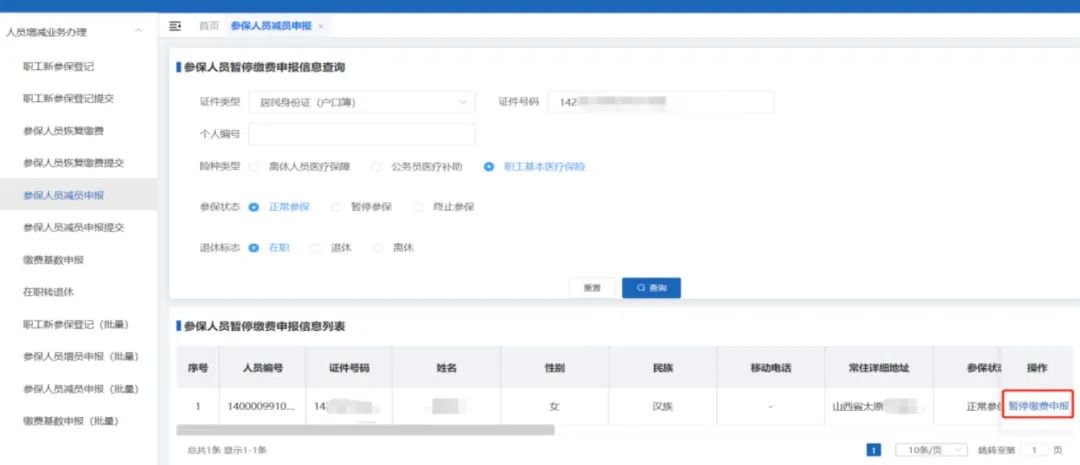The width and height of the screenshot is (1080, 465).
Task: Collapse the 人员增减业务办理 menu group
Action: coord(138,31)
